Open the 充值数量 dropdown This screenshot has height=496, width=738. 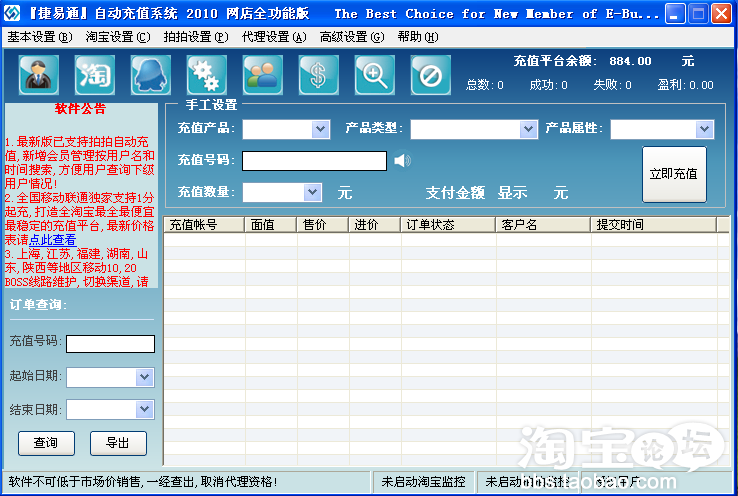click(x=312, y=192)
